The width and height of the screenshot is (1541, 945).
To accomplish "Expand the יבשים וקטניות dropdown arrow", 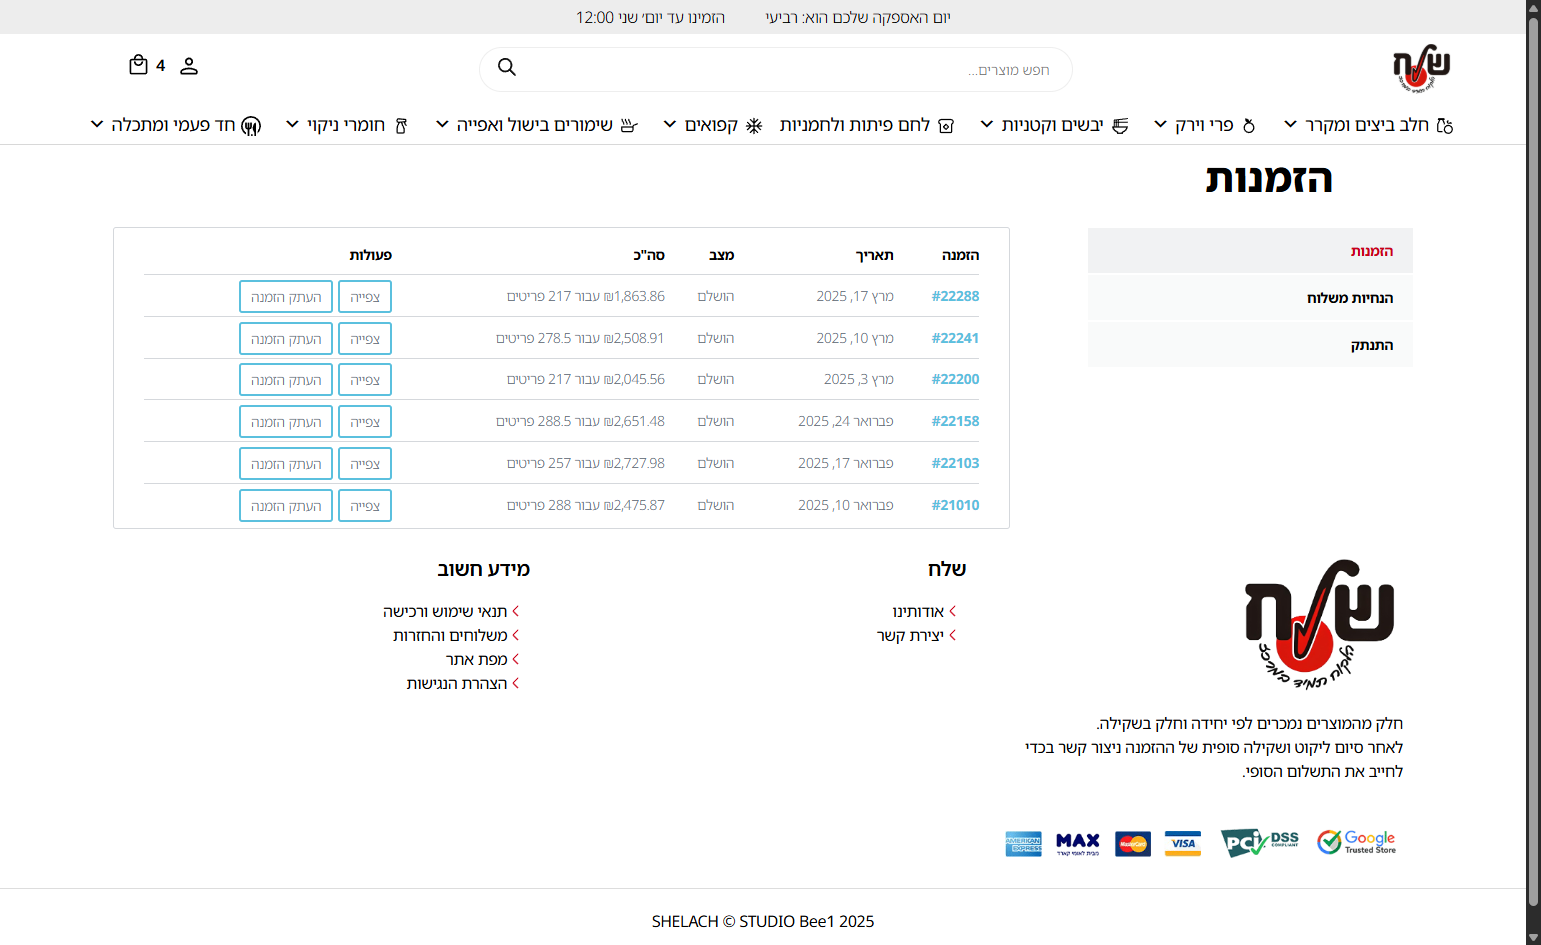I will click(987, 124).
